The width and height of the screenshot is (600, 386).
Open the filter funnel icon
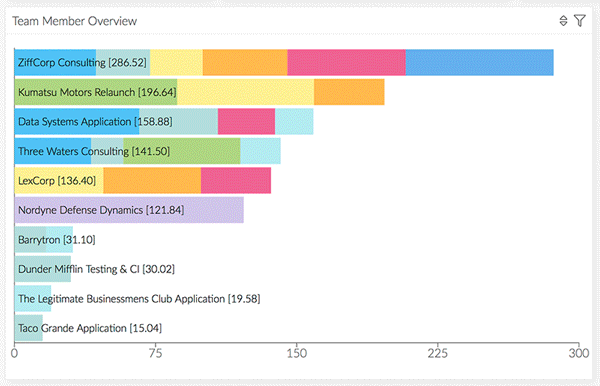coord(580,21)
